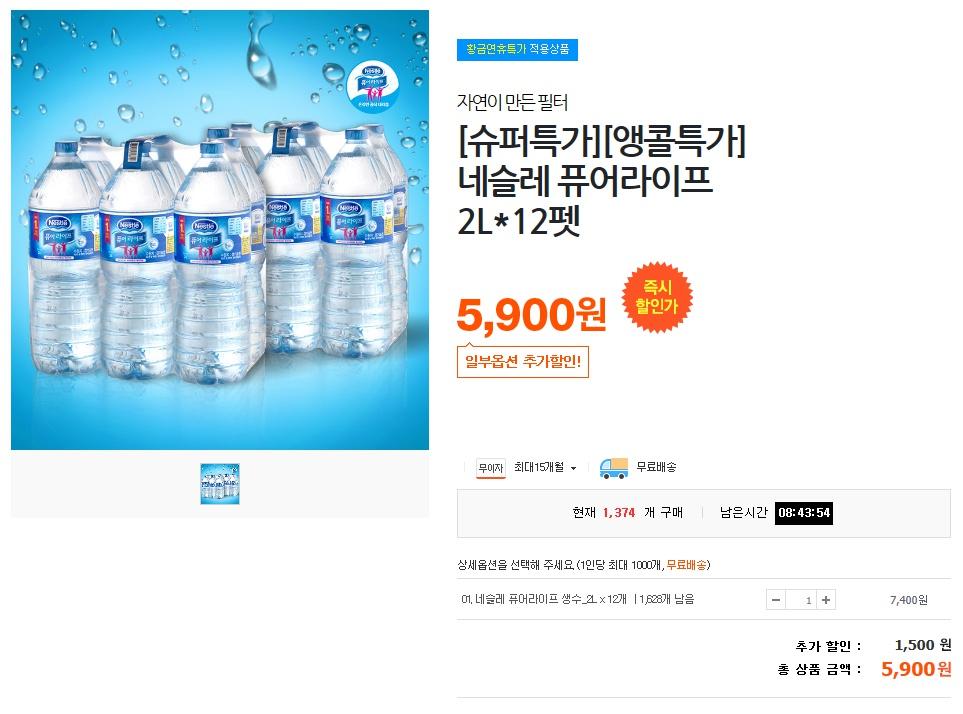963x714 pixels.
Task: Click the main water bottles product image
Action: coord(220,230)
